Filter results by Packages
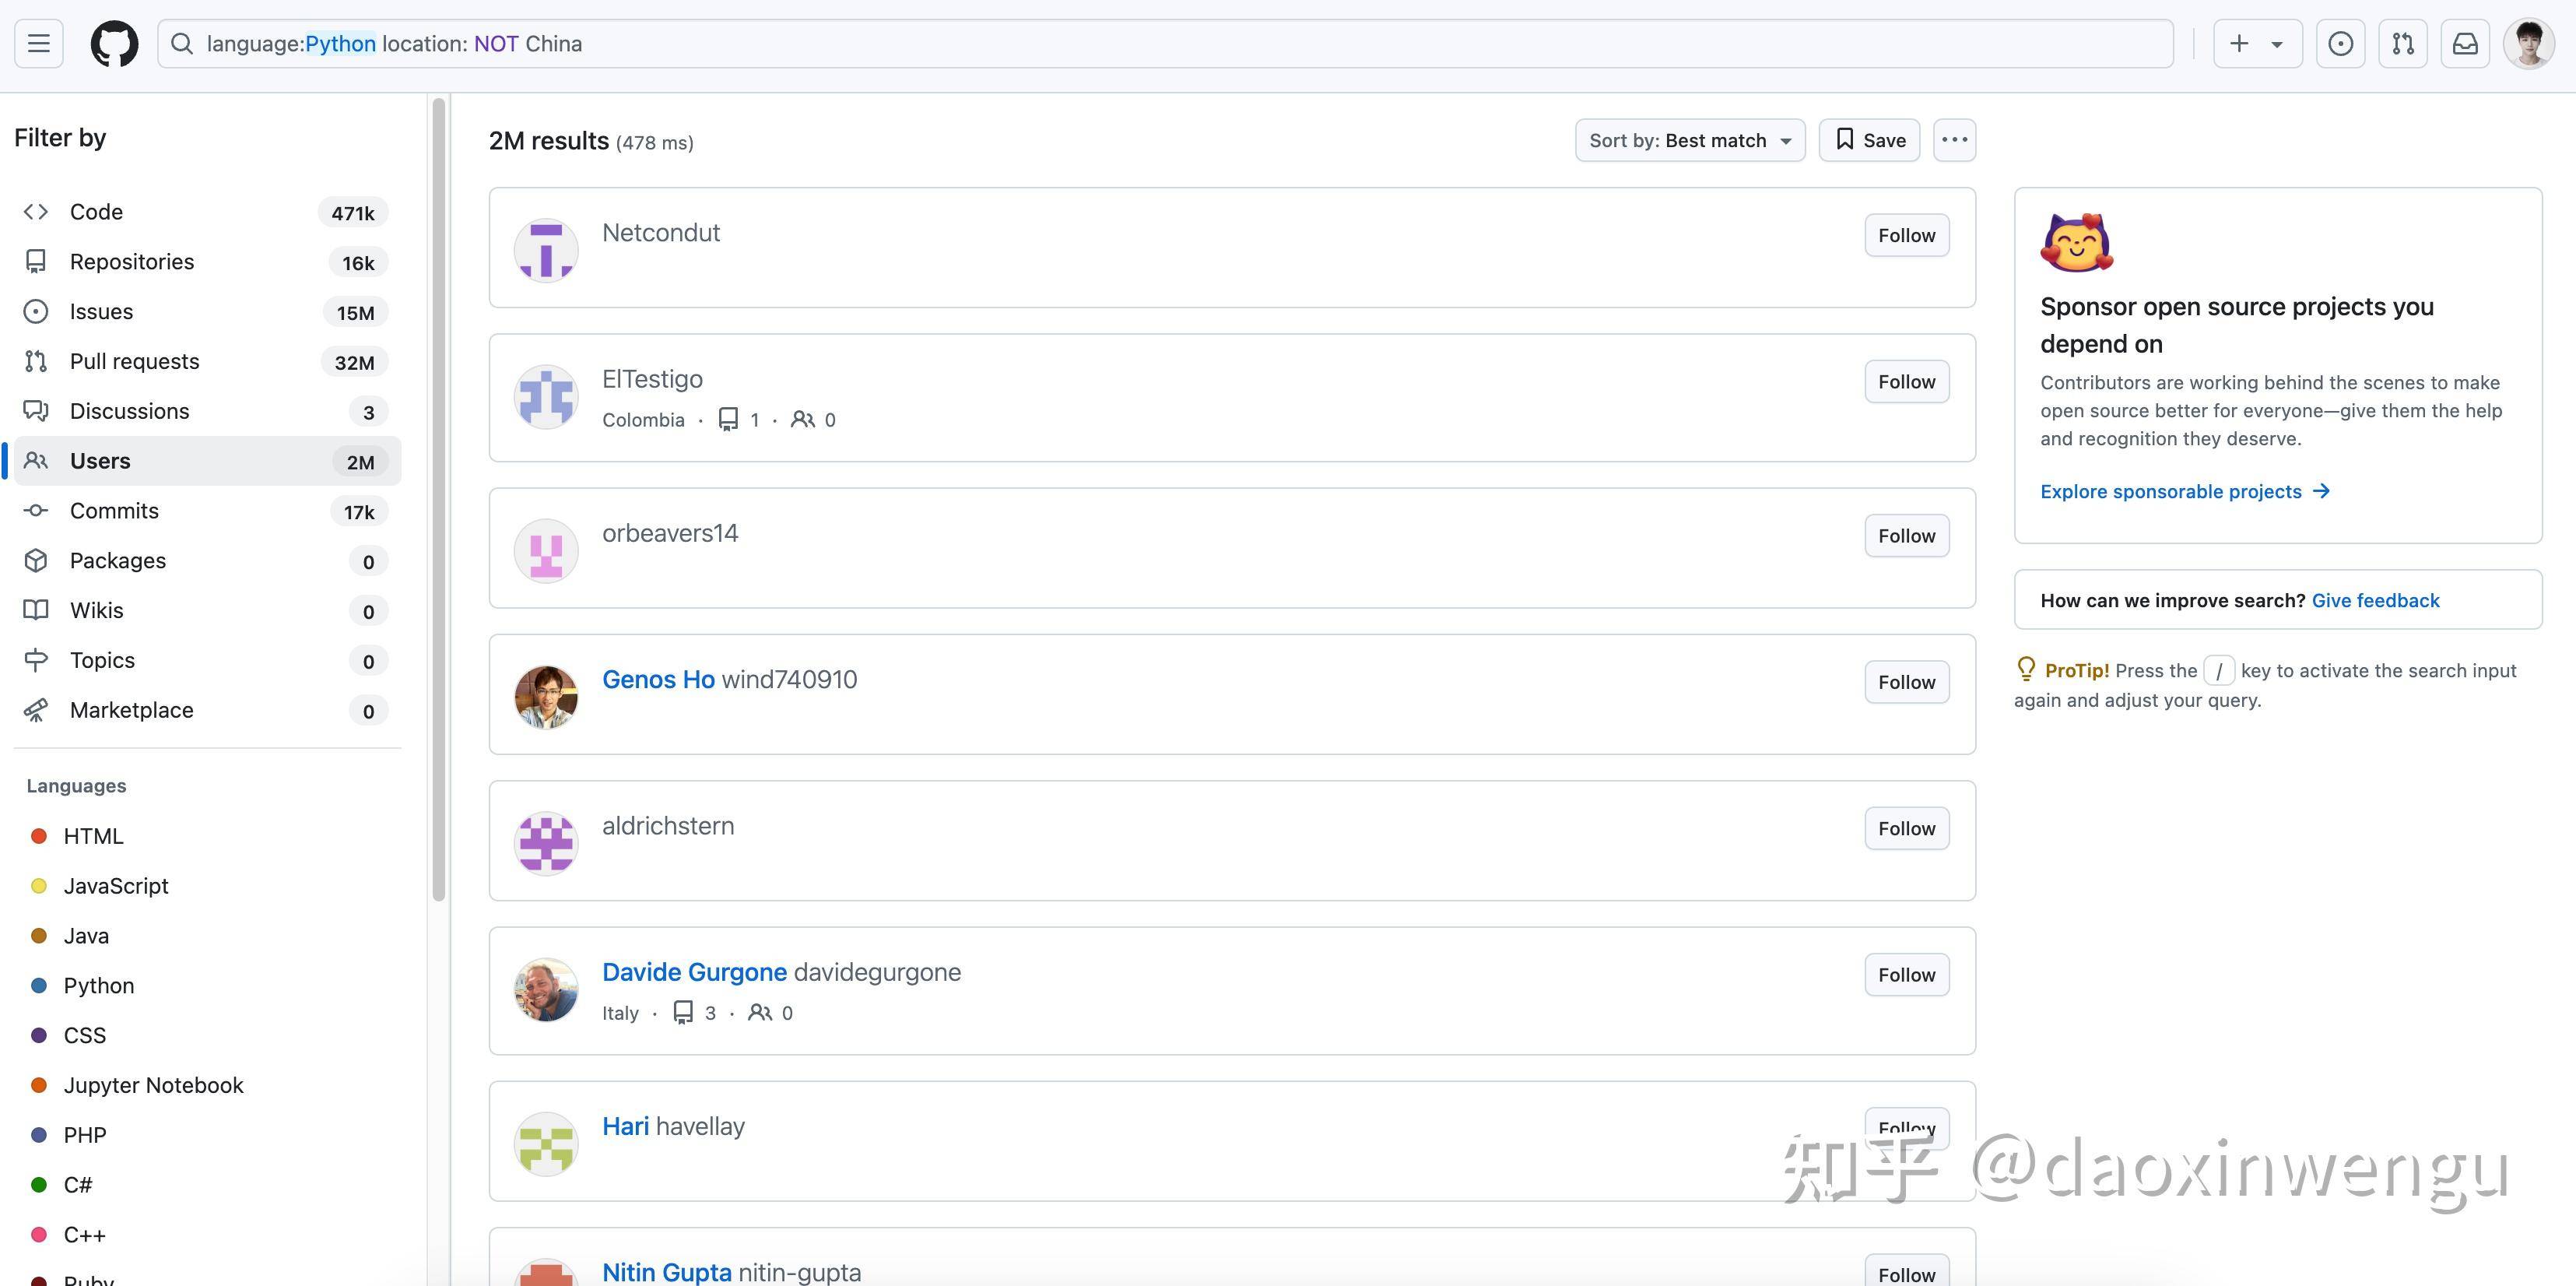This screenshot has height=1286, width=2576. click(207, 561)
